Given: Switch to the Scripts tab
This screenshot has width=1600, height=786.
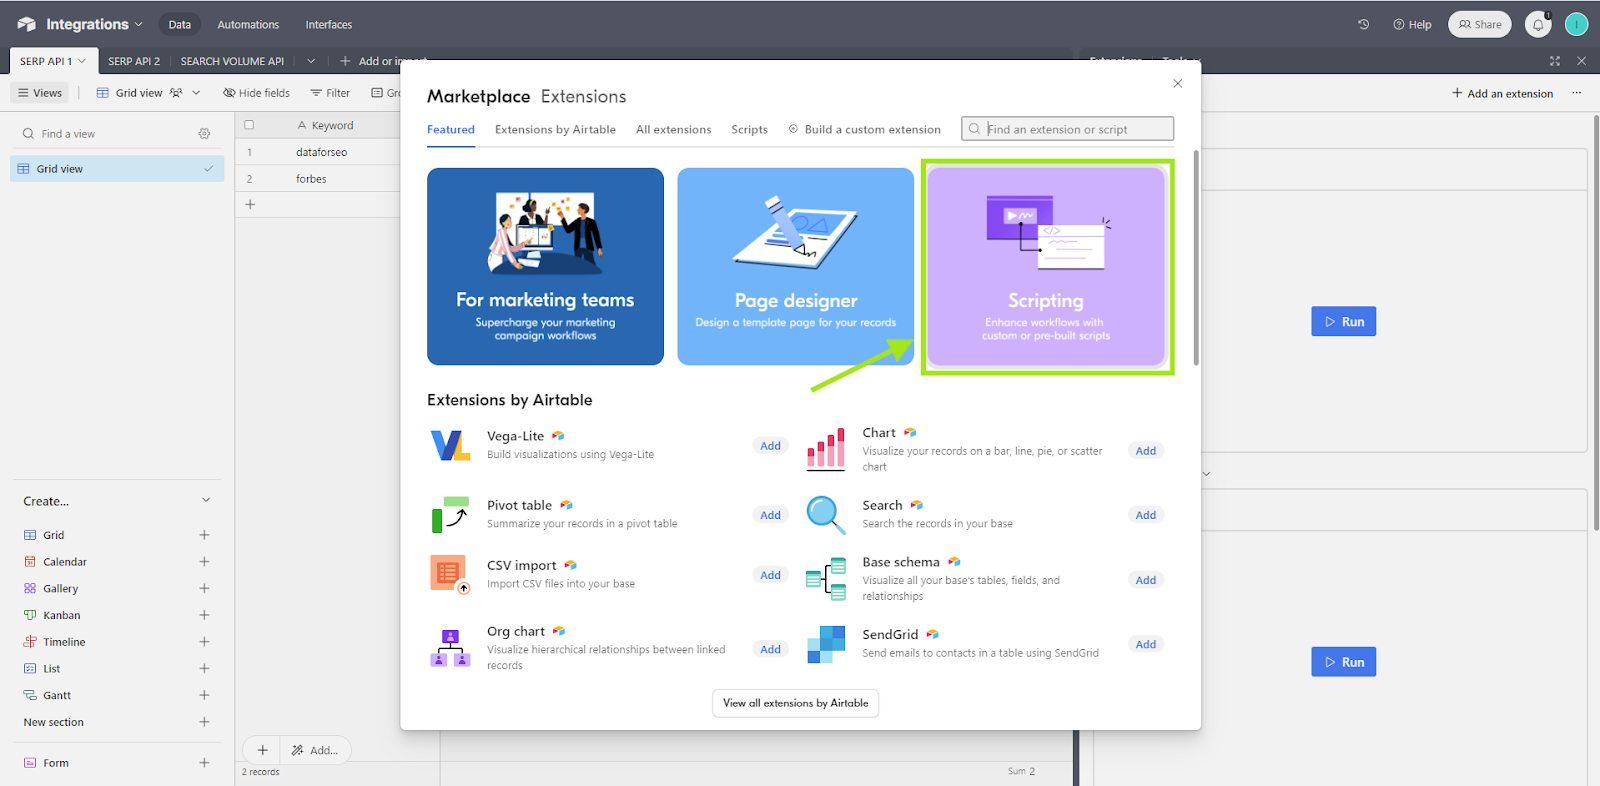Looking at the screenshot, I should pyautogui.click(x=749, y=130).
